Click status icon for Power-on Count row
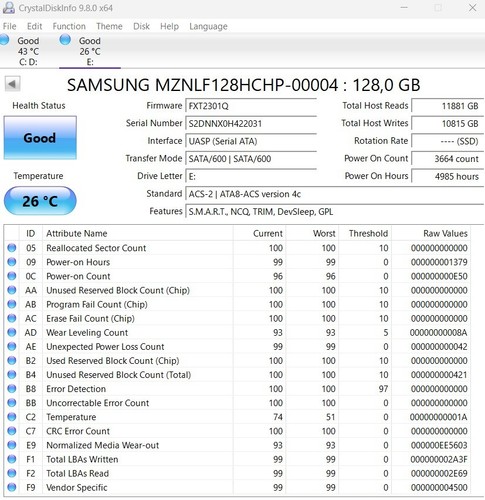This screenshot has height=500, width=485. (12, 276)
